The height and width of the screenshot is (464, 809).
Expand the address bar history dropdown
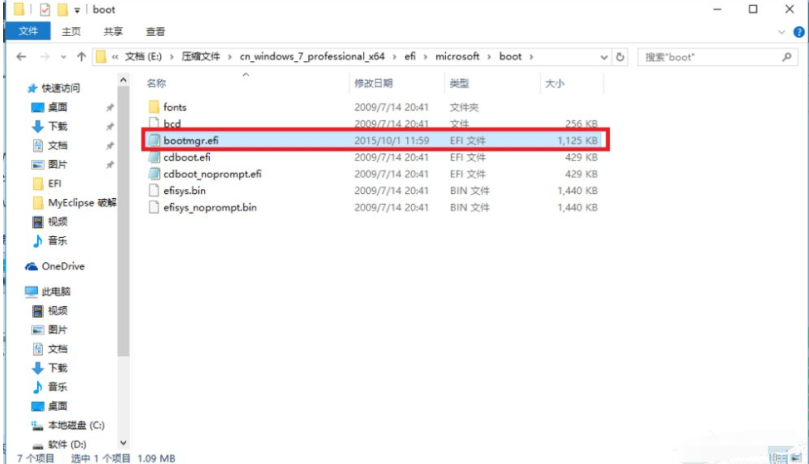(x=604, y=57)
